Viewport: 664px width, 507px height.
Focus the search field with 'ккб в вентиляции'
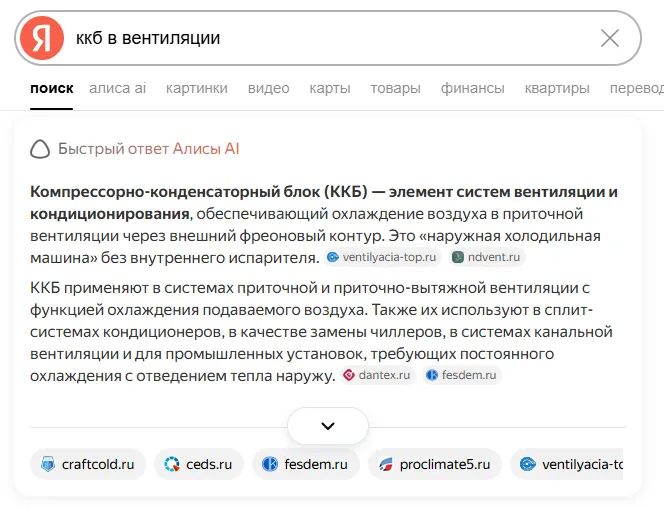330,38
